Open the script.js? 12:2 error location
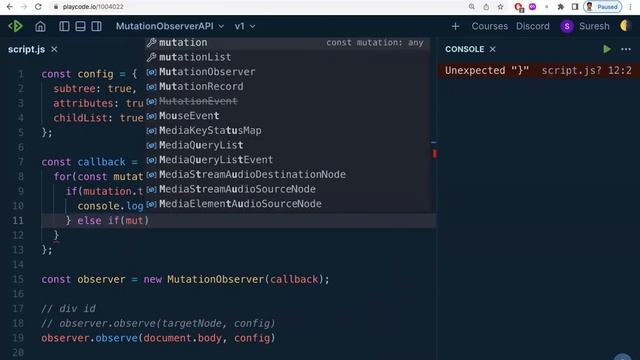Viewport: 640px width, 360px height. click(x=587, y=70)
